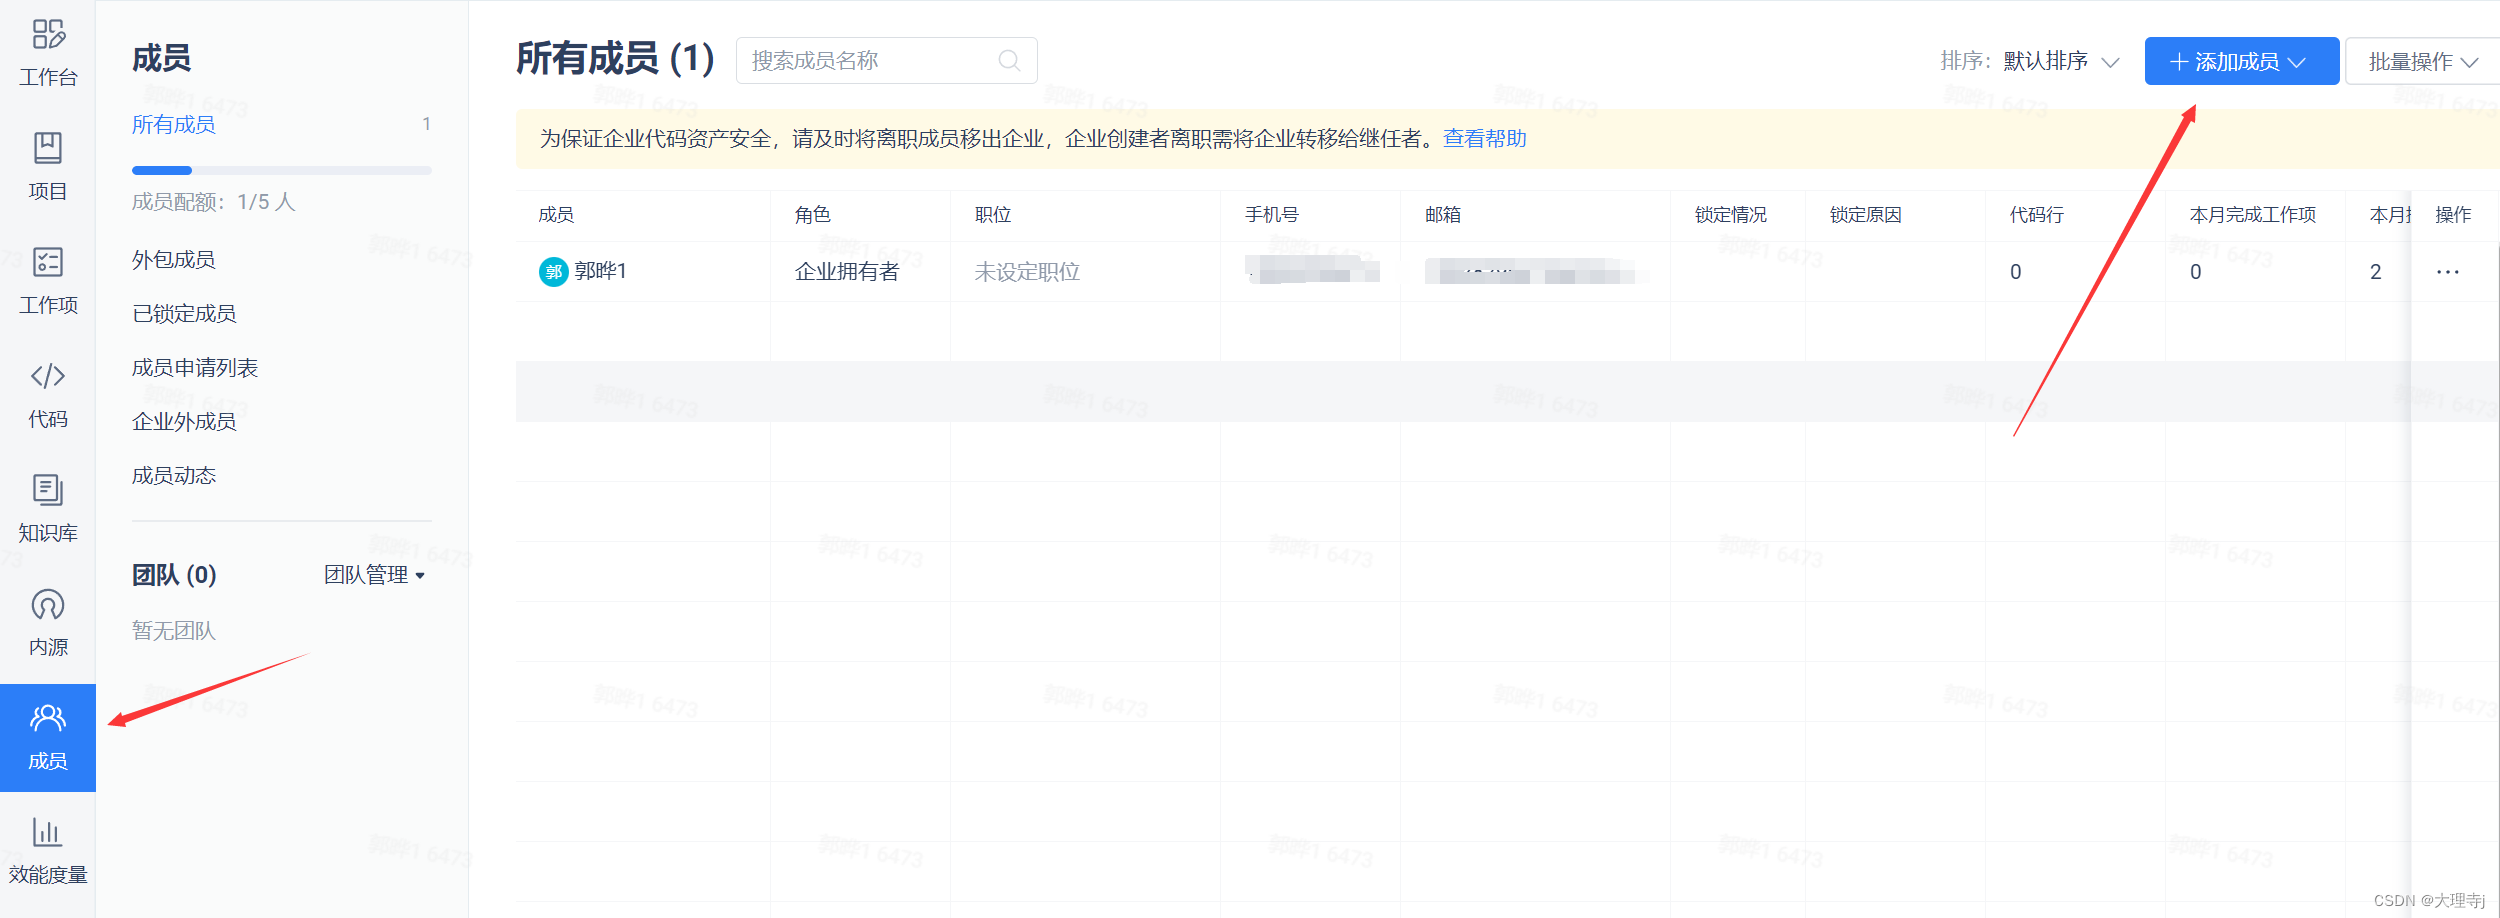Screen dimensions: 2500x918
Task: Click the 成员配额: 1/5 人 text
Action: 214,202
